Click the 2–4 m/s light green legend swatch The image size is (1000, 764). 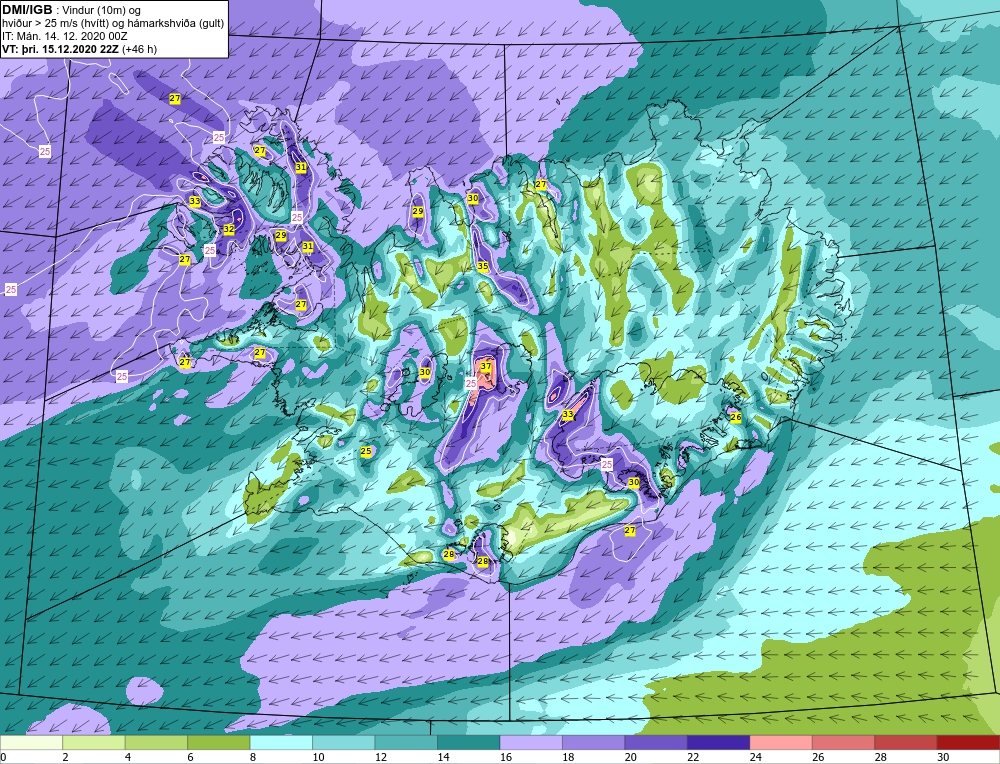94,743
